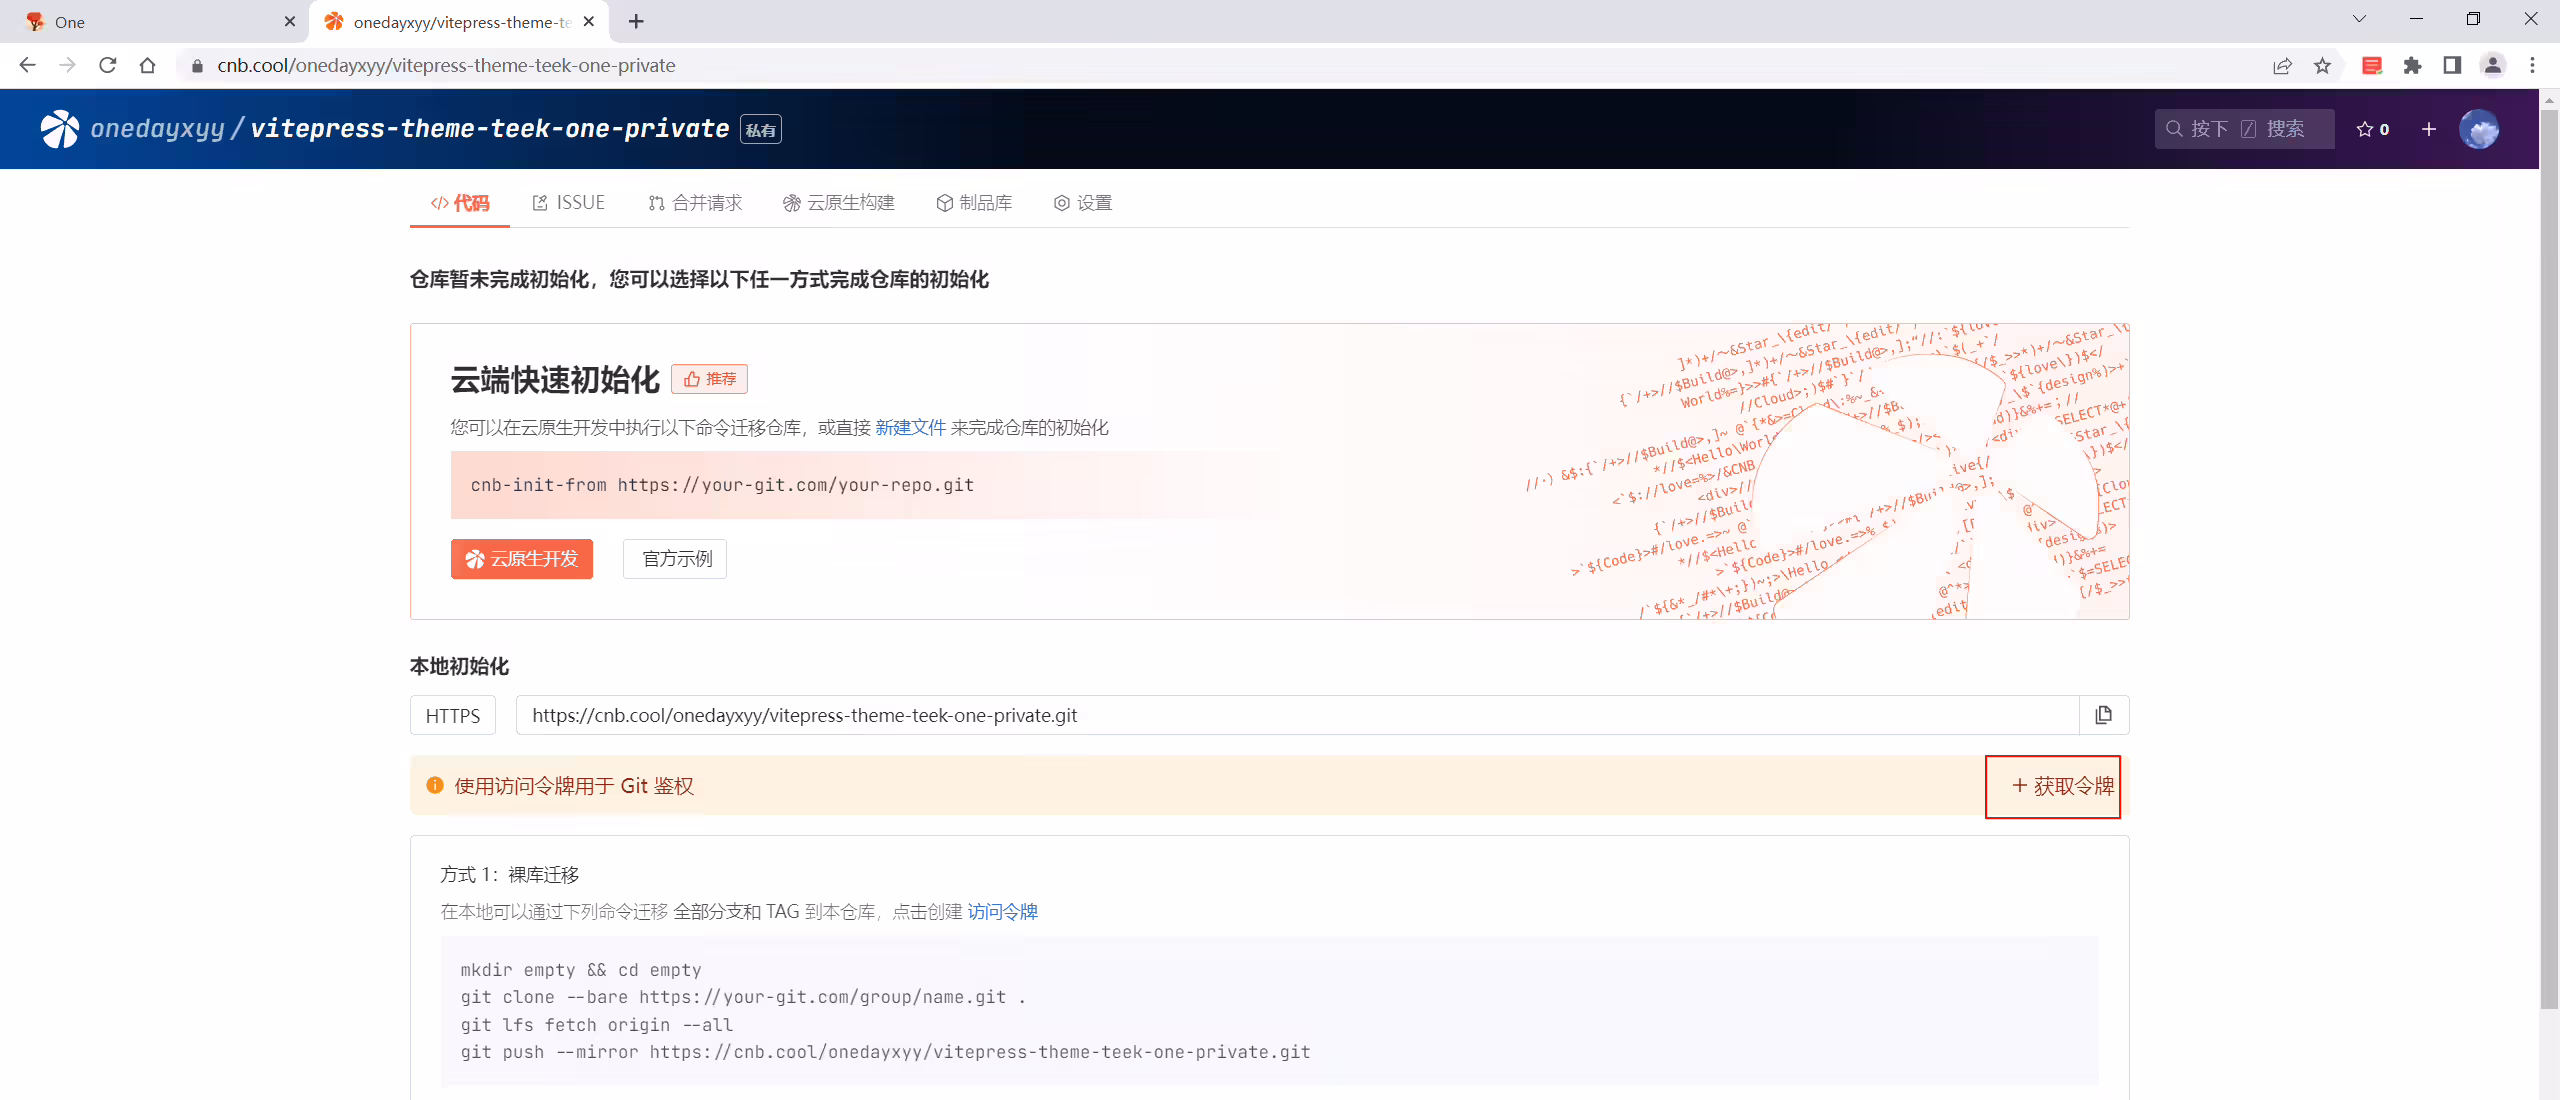The height and width of the screenshot is (1100, 2560).
Task: Open the 云原生构建 tab
Action: tap(839, 203)
